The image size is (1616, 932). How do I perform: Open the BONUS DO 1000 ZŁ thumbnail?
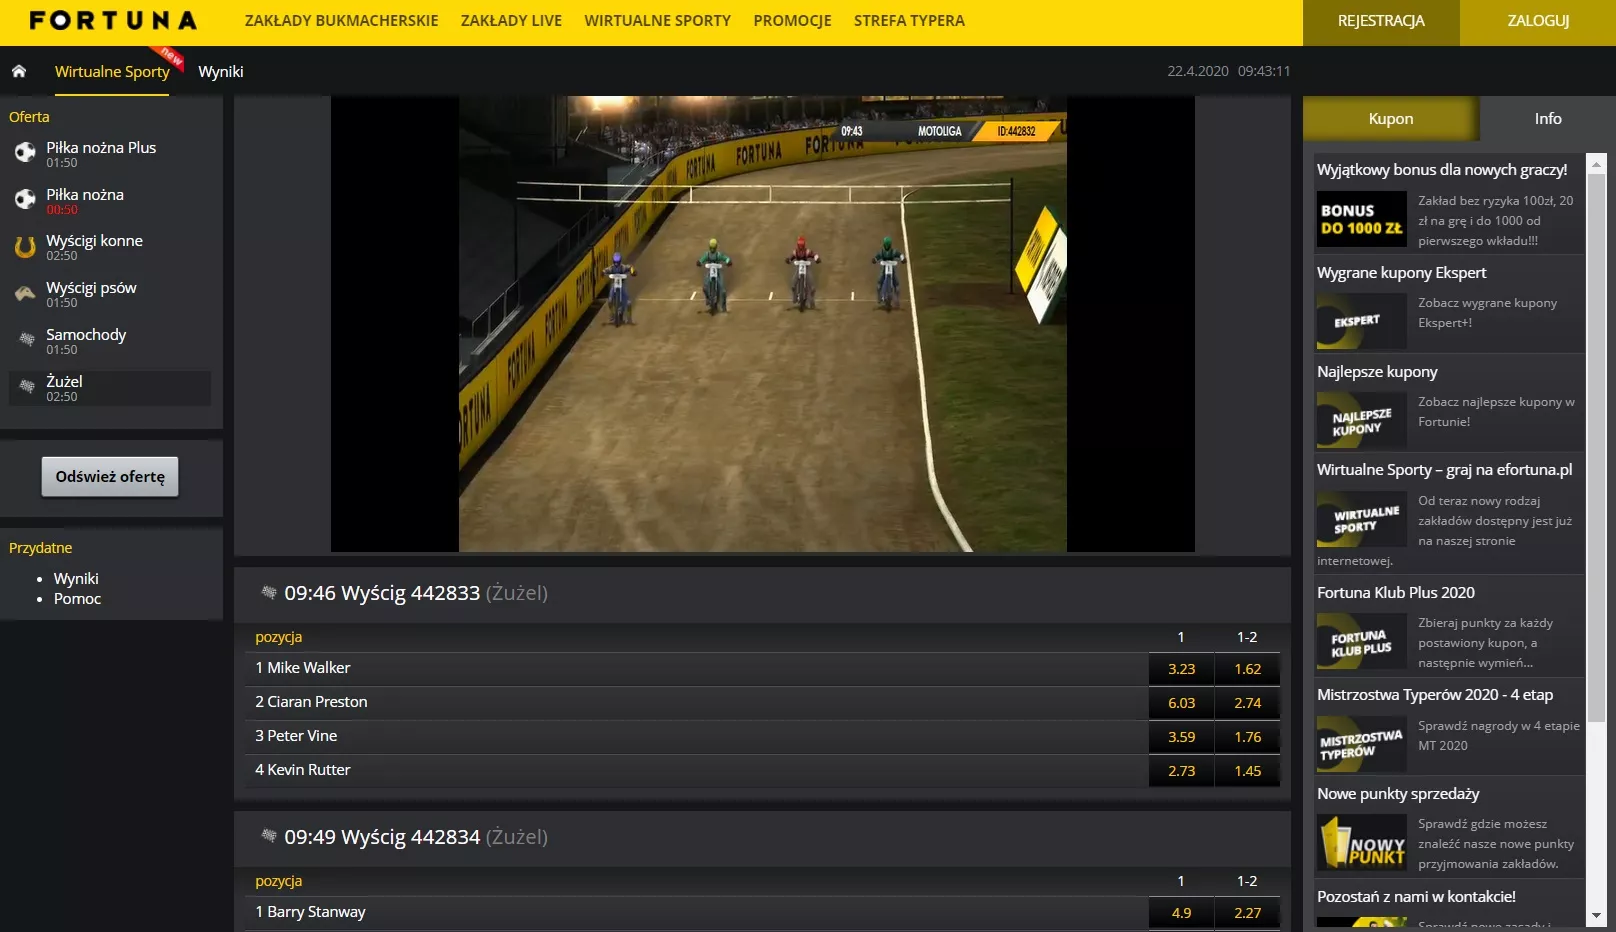click(1361, 220)
